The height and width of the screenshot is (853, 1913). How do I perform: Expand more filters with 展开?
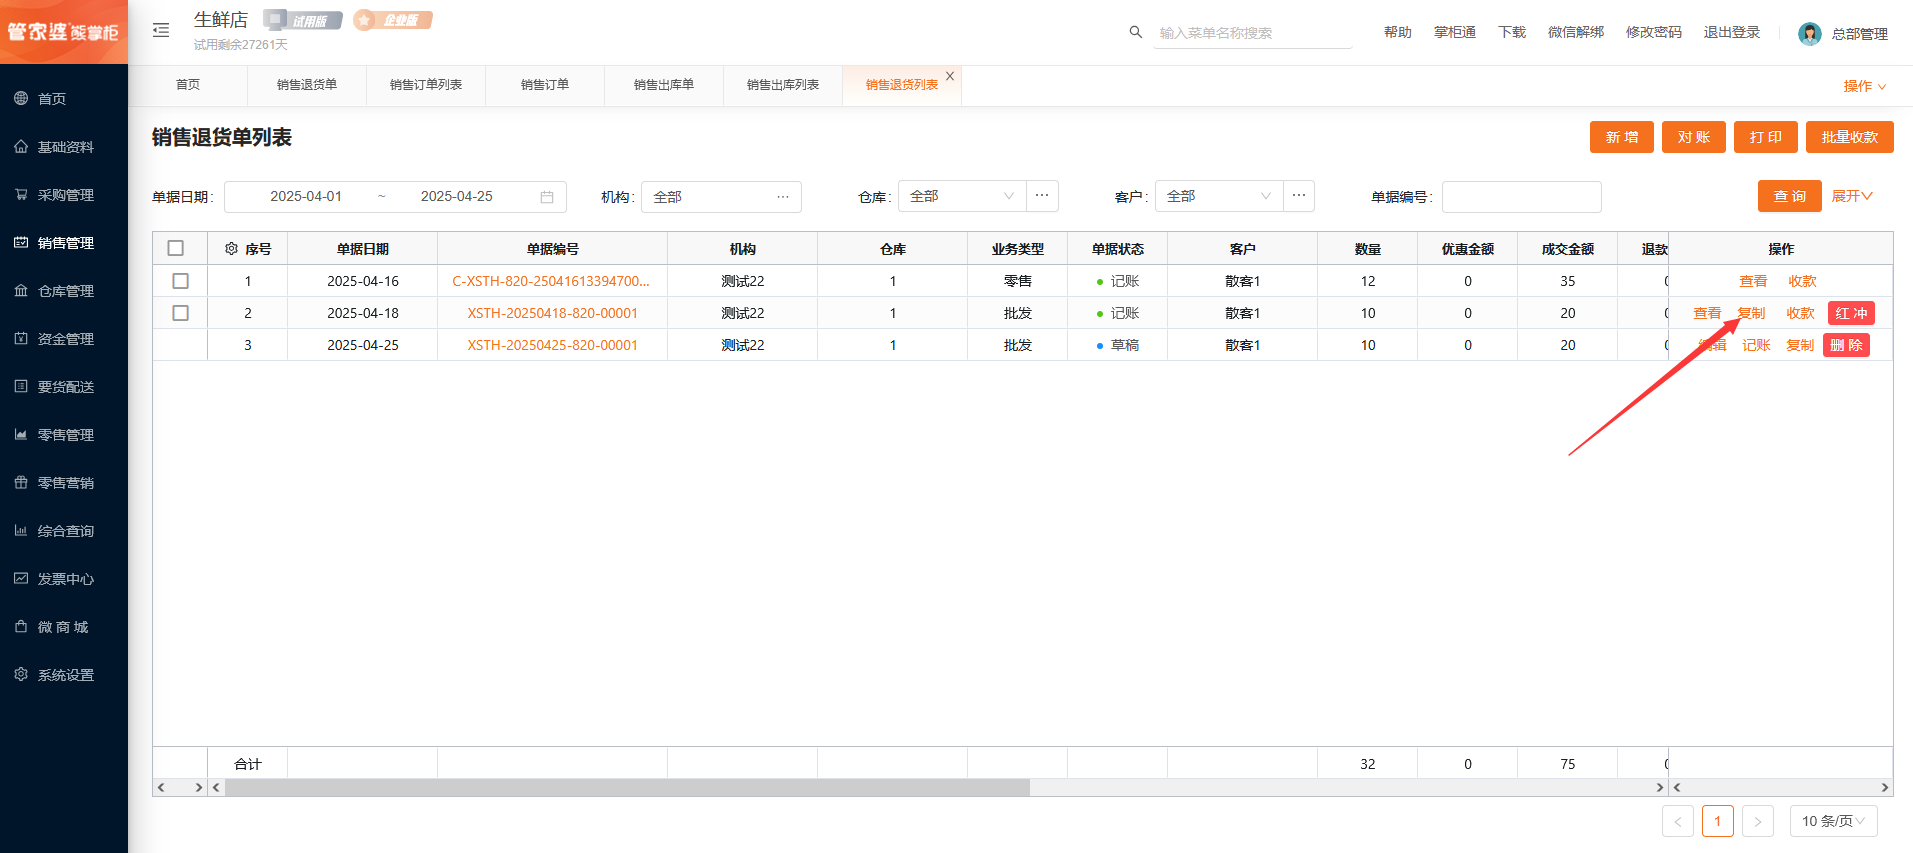pos(1852,196)
